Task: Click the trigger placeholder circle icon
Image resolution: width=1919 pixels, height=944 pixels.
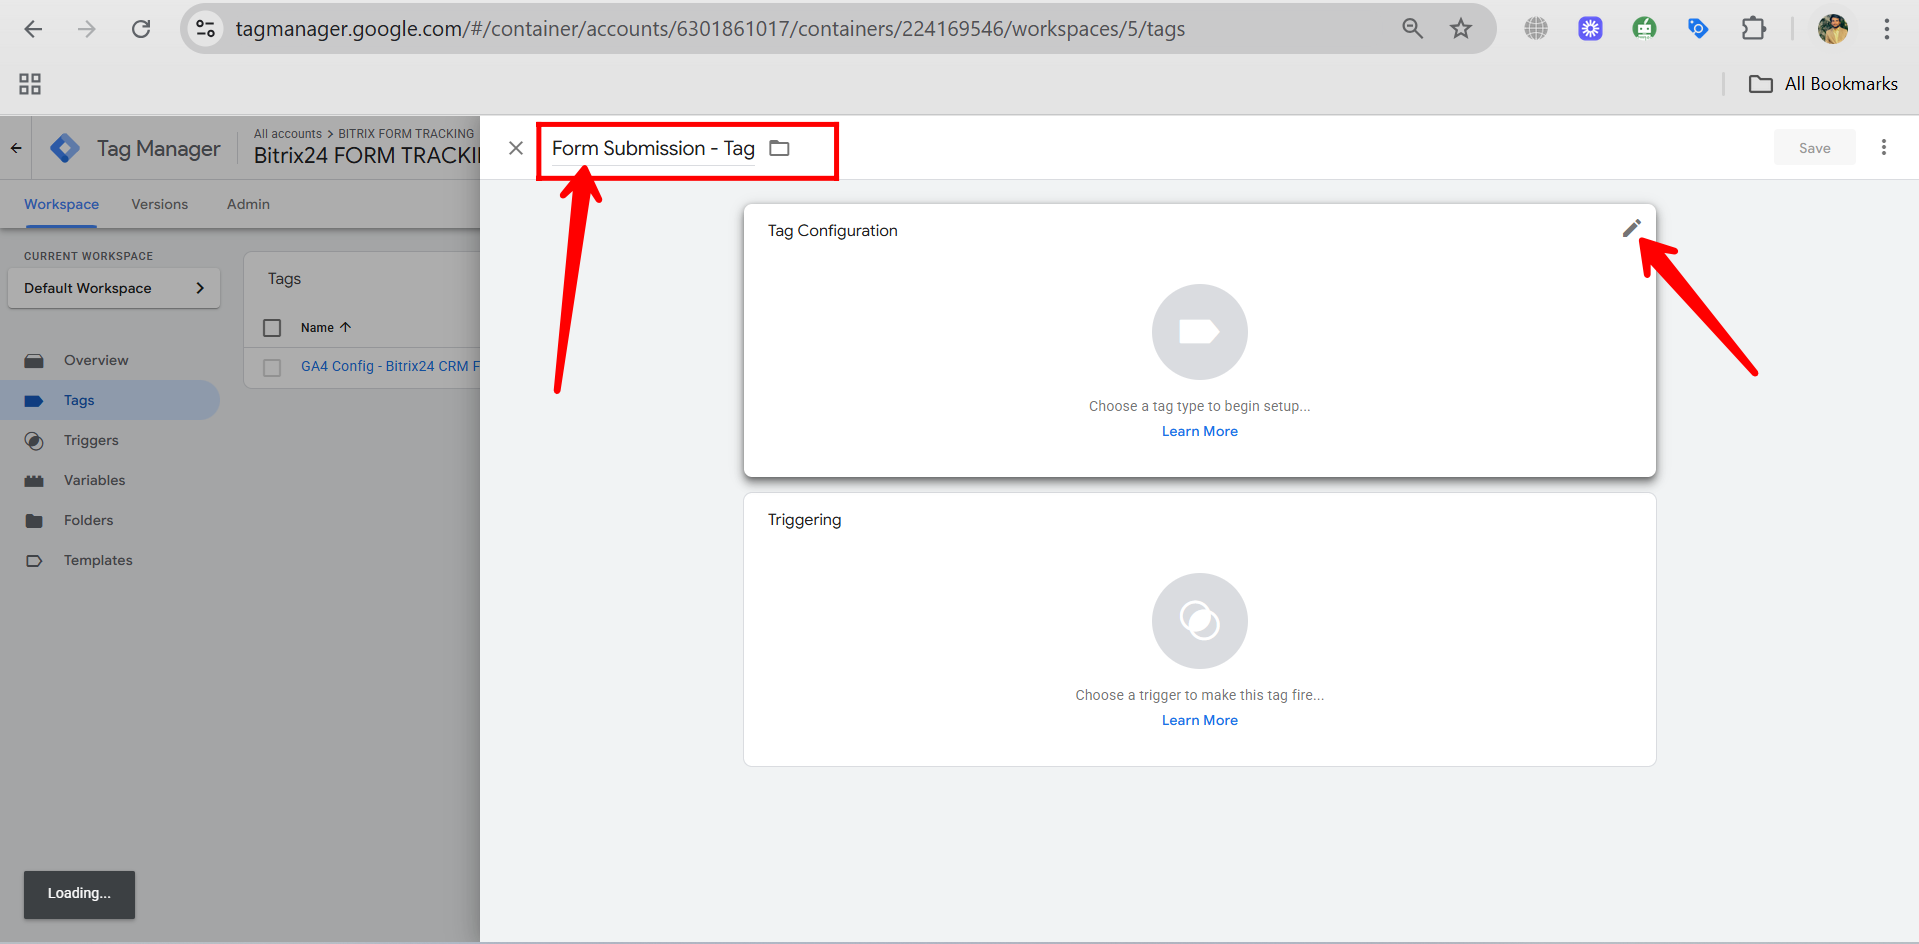Action: coord(1199,621)
